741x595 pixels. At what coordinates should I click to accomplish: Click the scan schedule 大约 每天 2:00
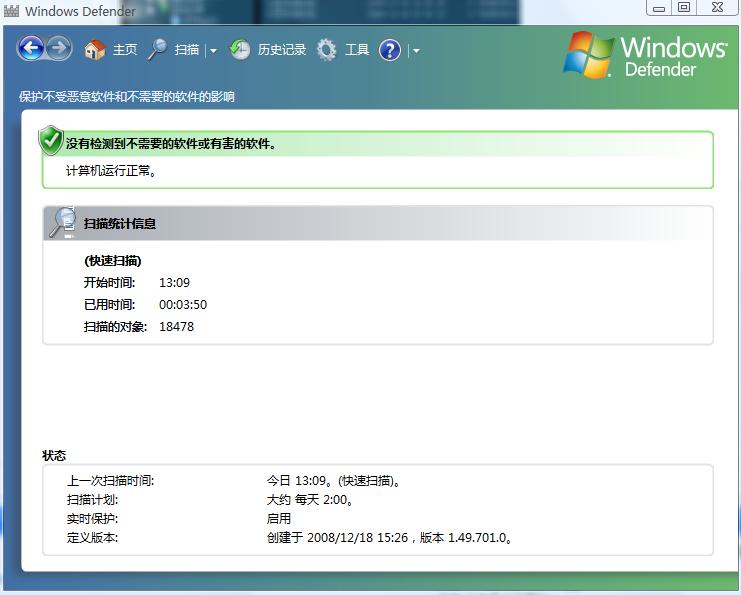coord(310,500)
